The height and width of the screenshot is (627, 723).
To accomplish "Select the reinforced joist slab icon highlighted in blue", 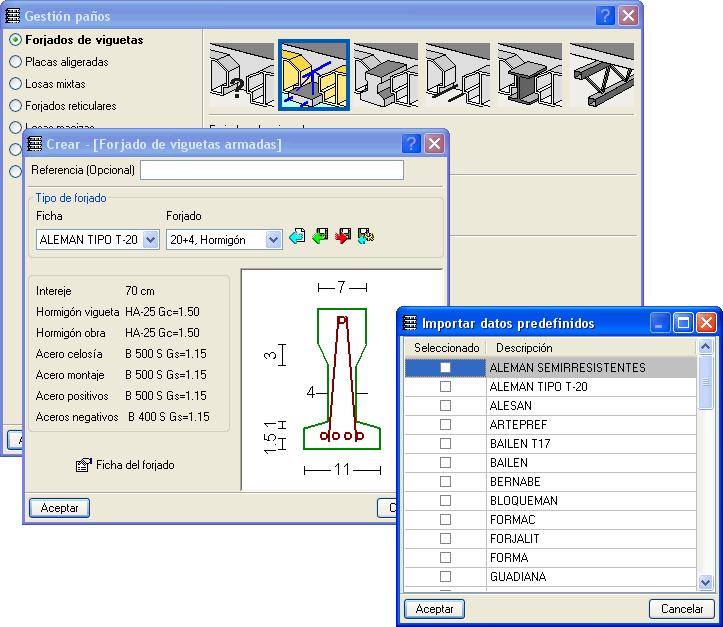I will [x=314, y=75].
